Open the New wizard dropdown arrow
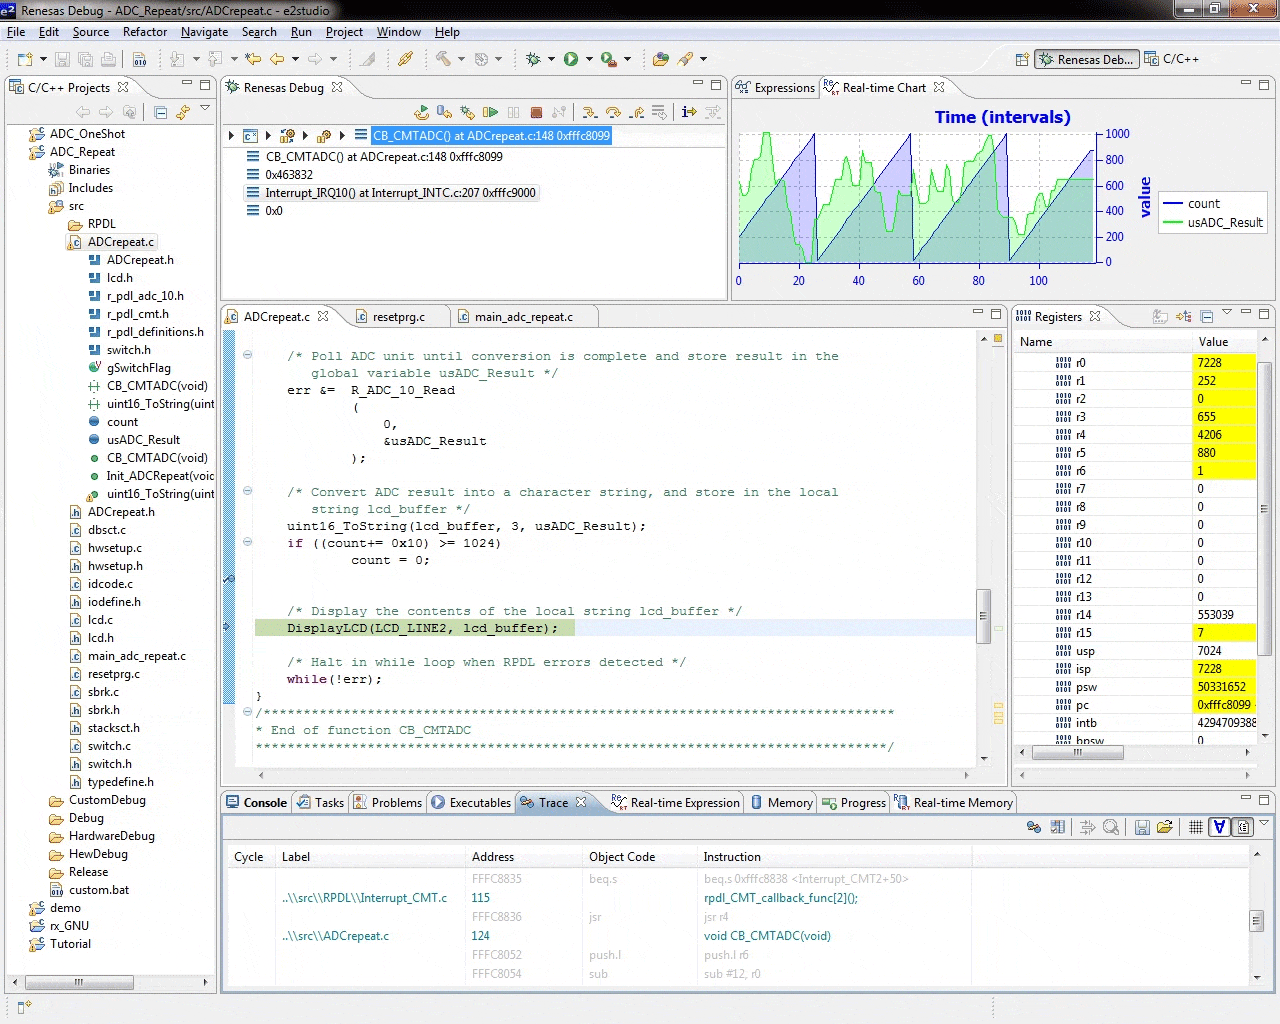 [x=43, y=59]
